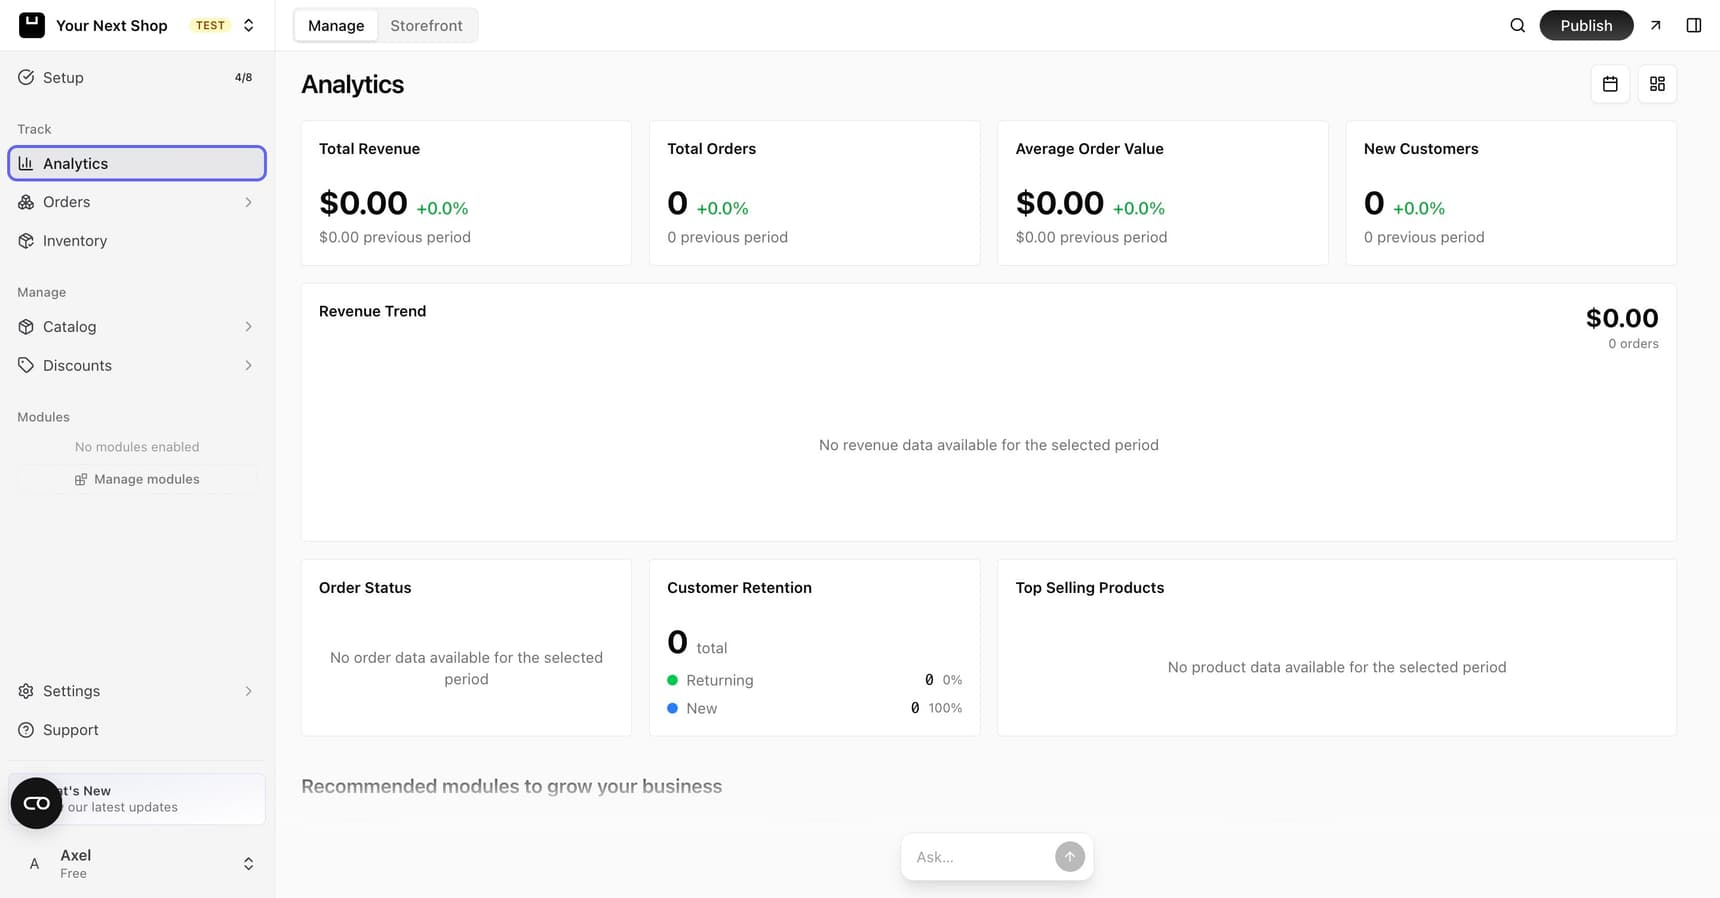Click the Total Revenue card
This screenshot has width=1720, height=898.
point(466,193)
